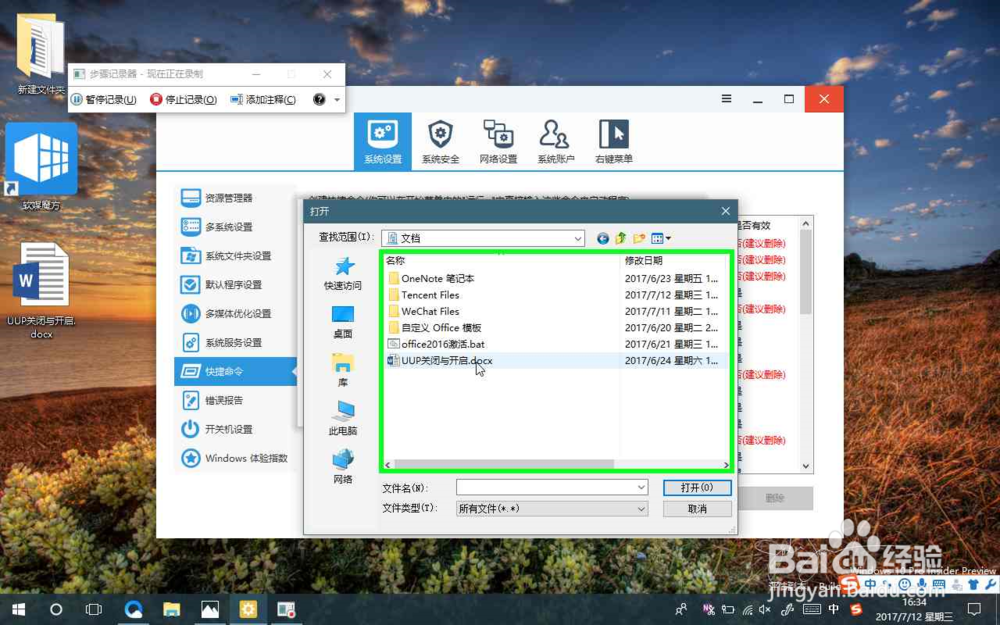Open the 文件类型 file type dropdown
The width and height of the screenshot is (1000, 625).
(x=642, y=508)
